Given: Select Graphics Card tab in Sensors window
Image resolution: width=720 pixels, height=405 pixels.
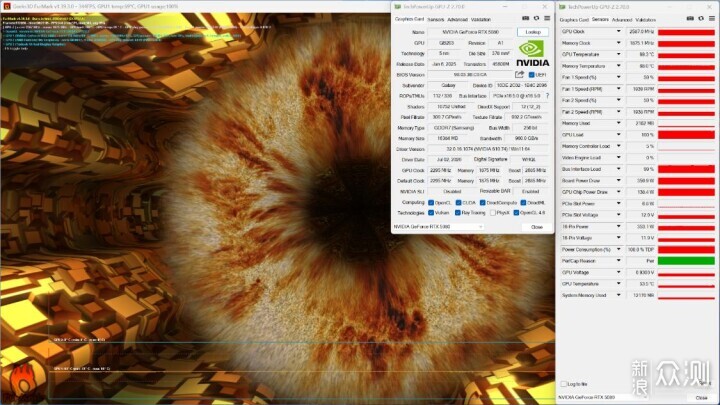Looking at the screenshot, I should pos(574,20).
